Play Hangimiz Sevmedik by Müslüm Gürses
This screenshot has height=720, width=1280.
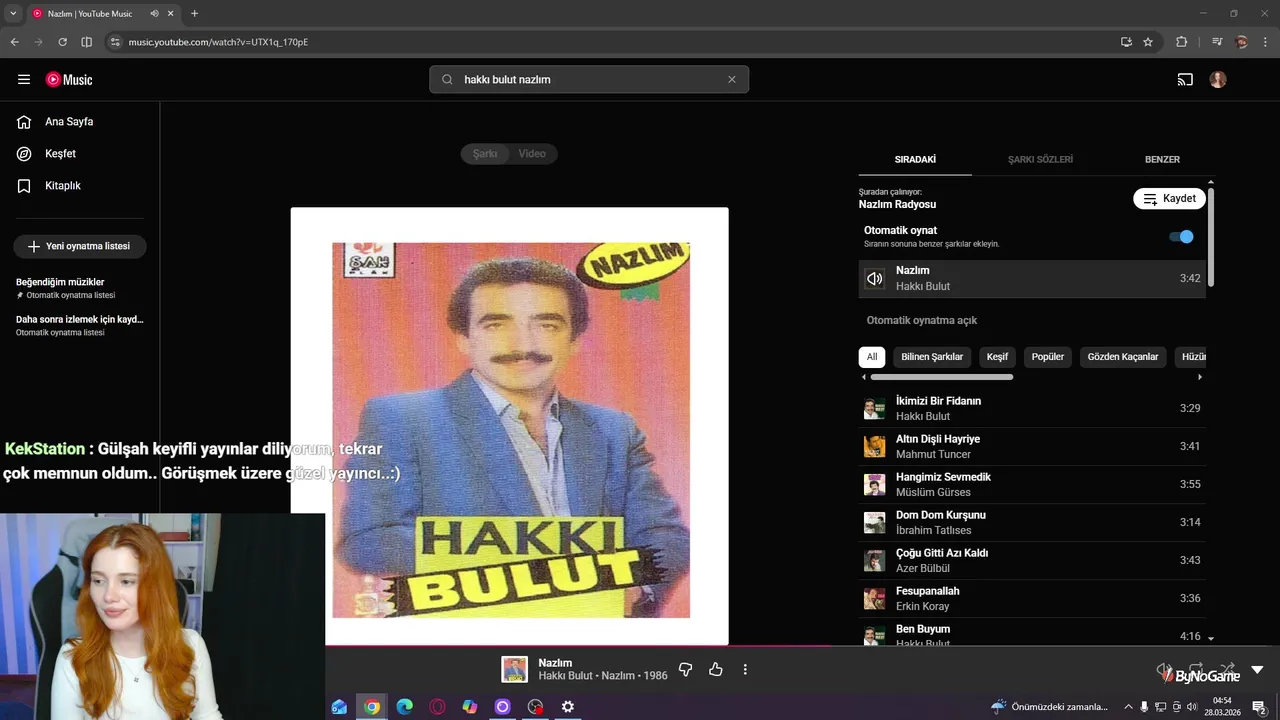[1032, 485]
